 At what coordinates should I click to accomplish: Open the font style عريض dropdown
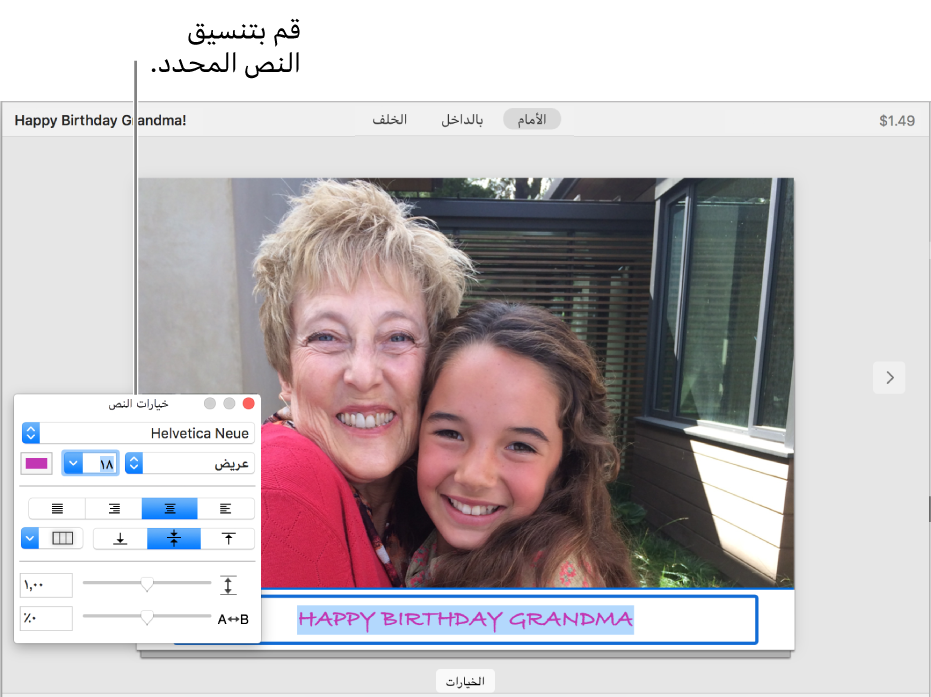(135, 463)
